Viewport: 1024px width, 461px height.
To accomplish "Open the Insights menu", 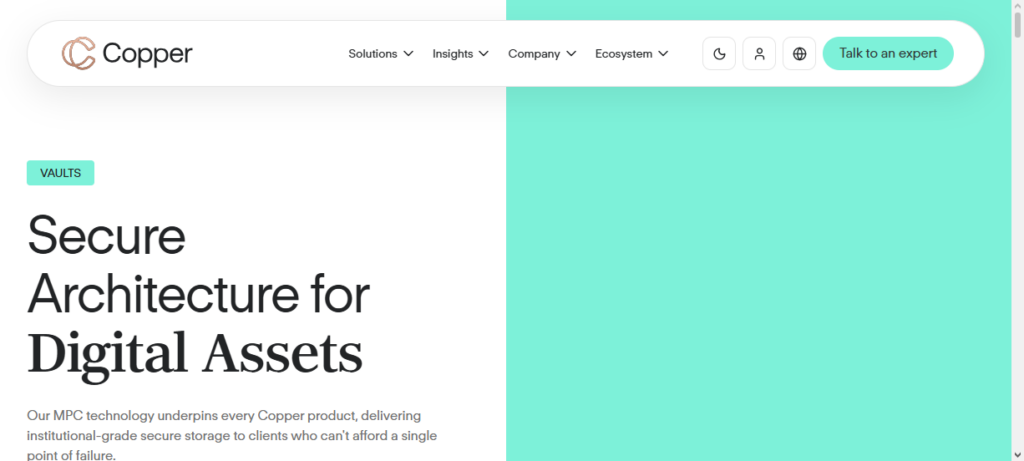I will pyautogui.click(x=460, y=54).
